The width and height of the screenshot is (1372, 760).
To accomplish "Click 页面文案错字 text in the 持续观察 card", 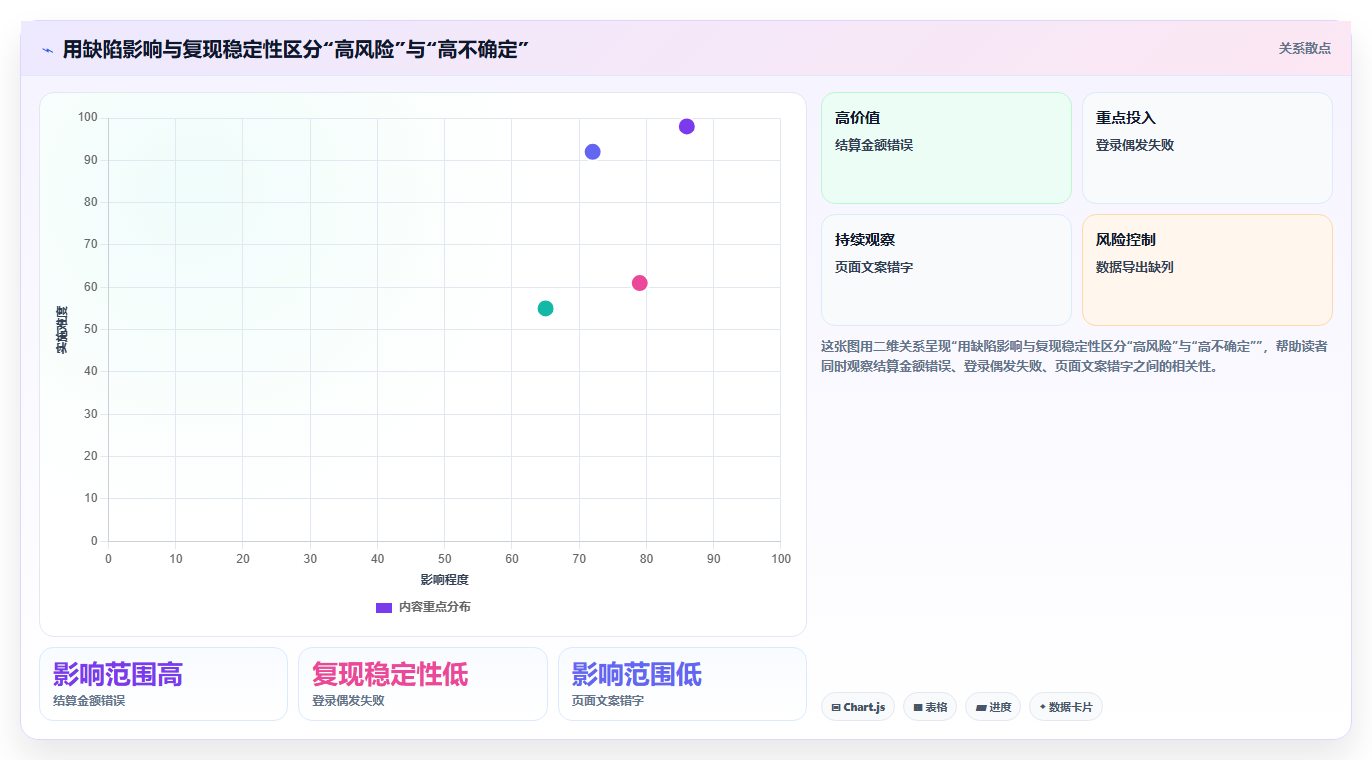I will point(874,267).
